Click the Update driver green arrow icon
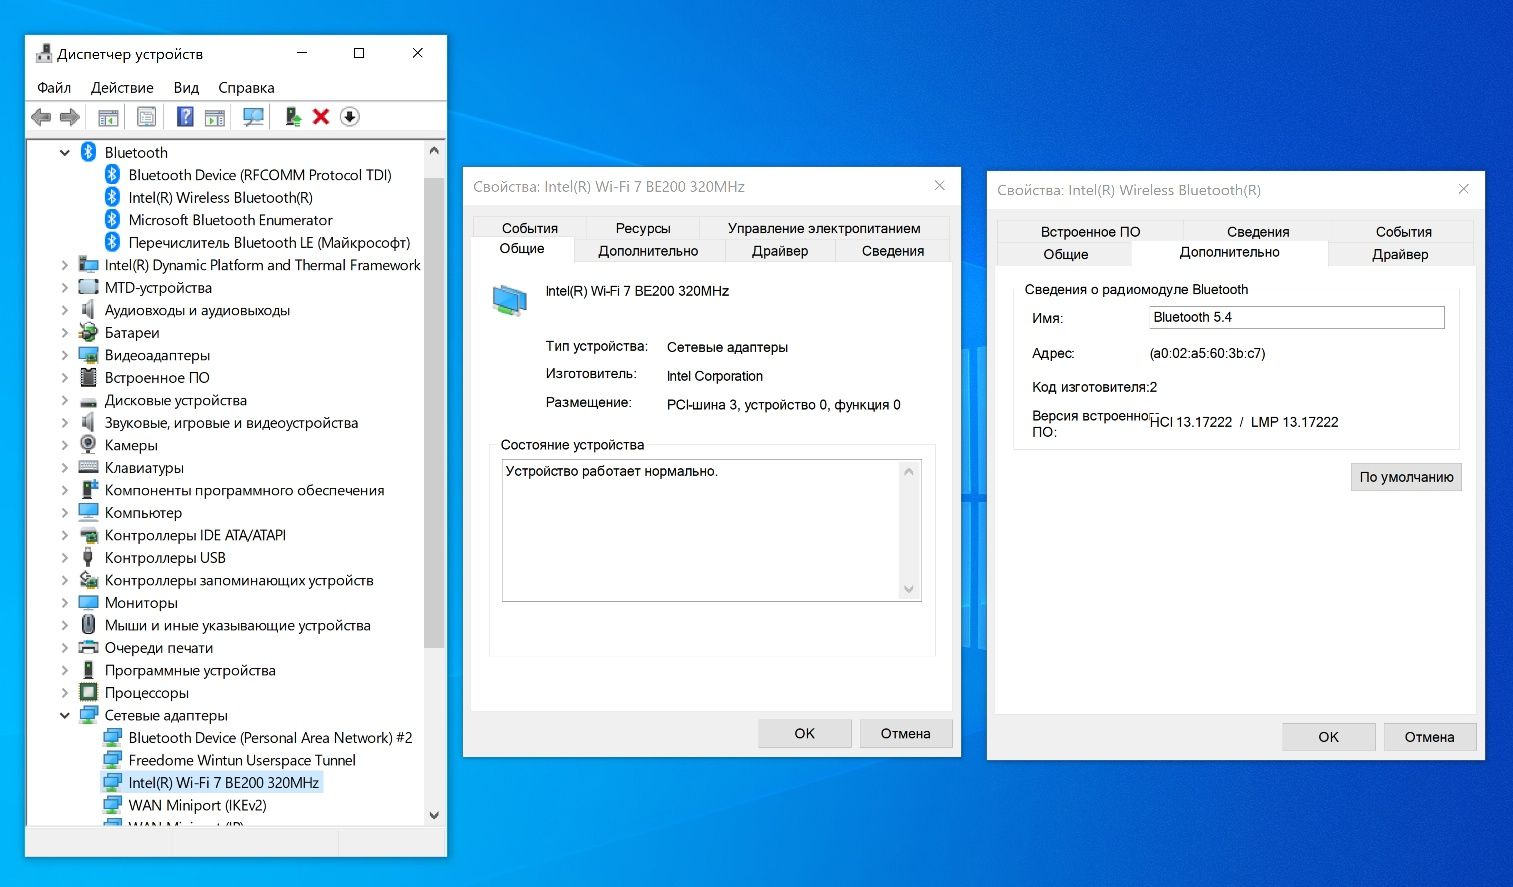Screen dimensions: 1513x887 point(293,117)
